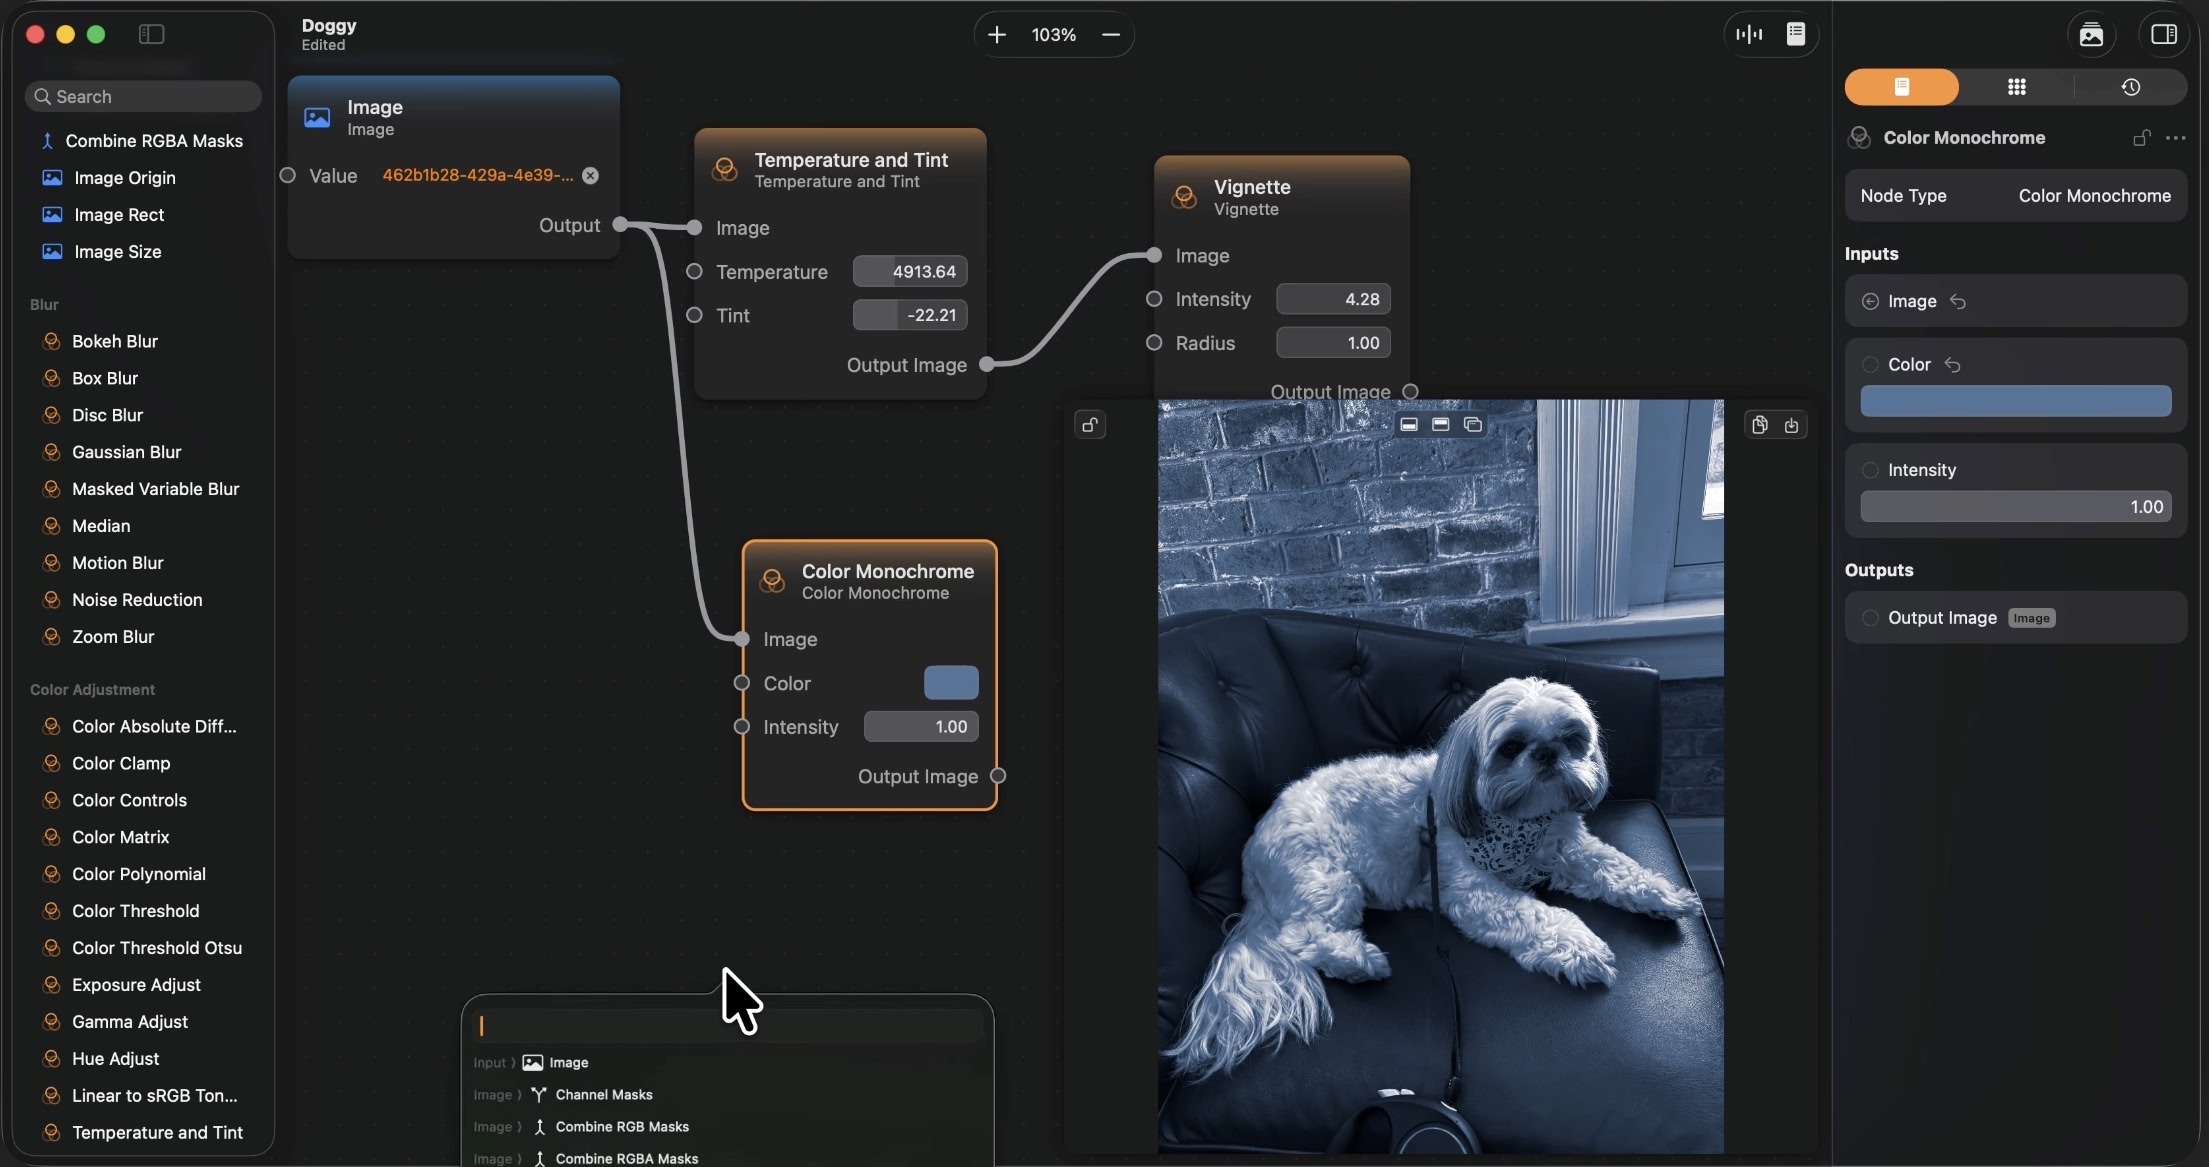Screen dimensions: 2209x1167
Task: Choose Image entry in the quick-add popup
Action: tap(568, 1063)
